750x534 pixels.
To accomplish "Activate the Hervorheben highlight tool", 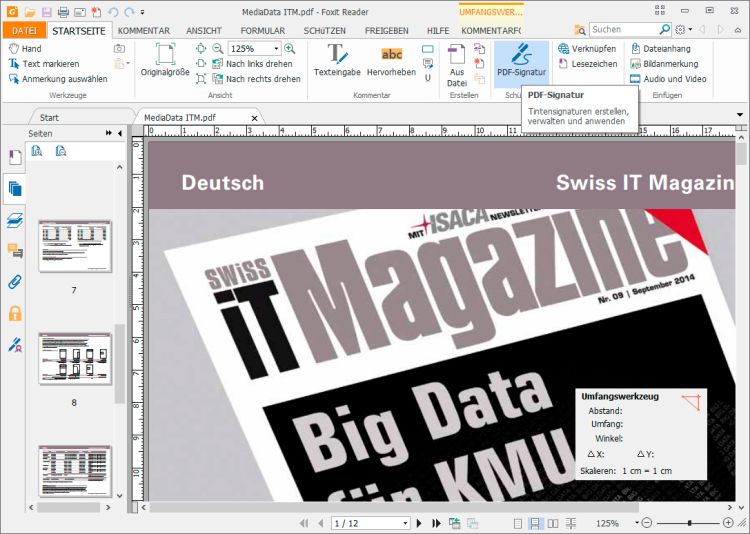I will pyautogui.click(x=391, y=62).
